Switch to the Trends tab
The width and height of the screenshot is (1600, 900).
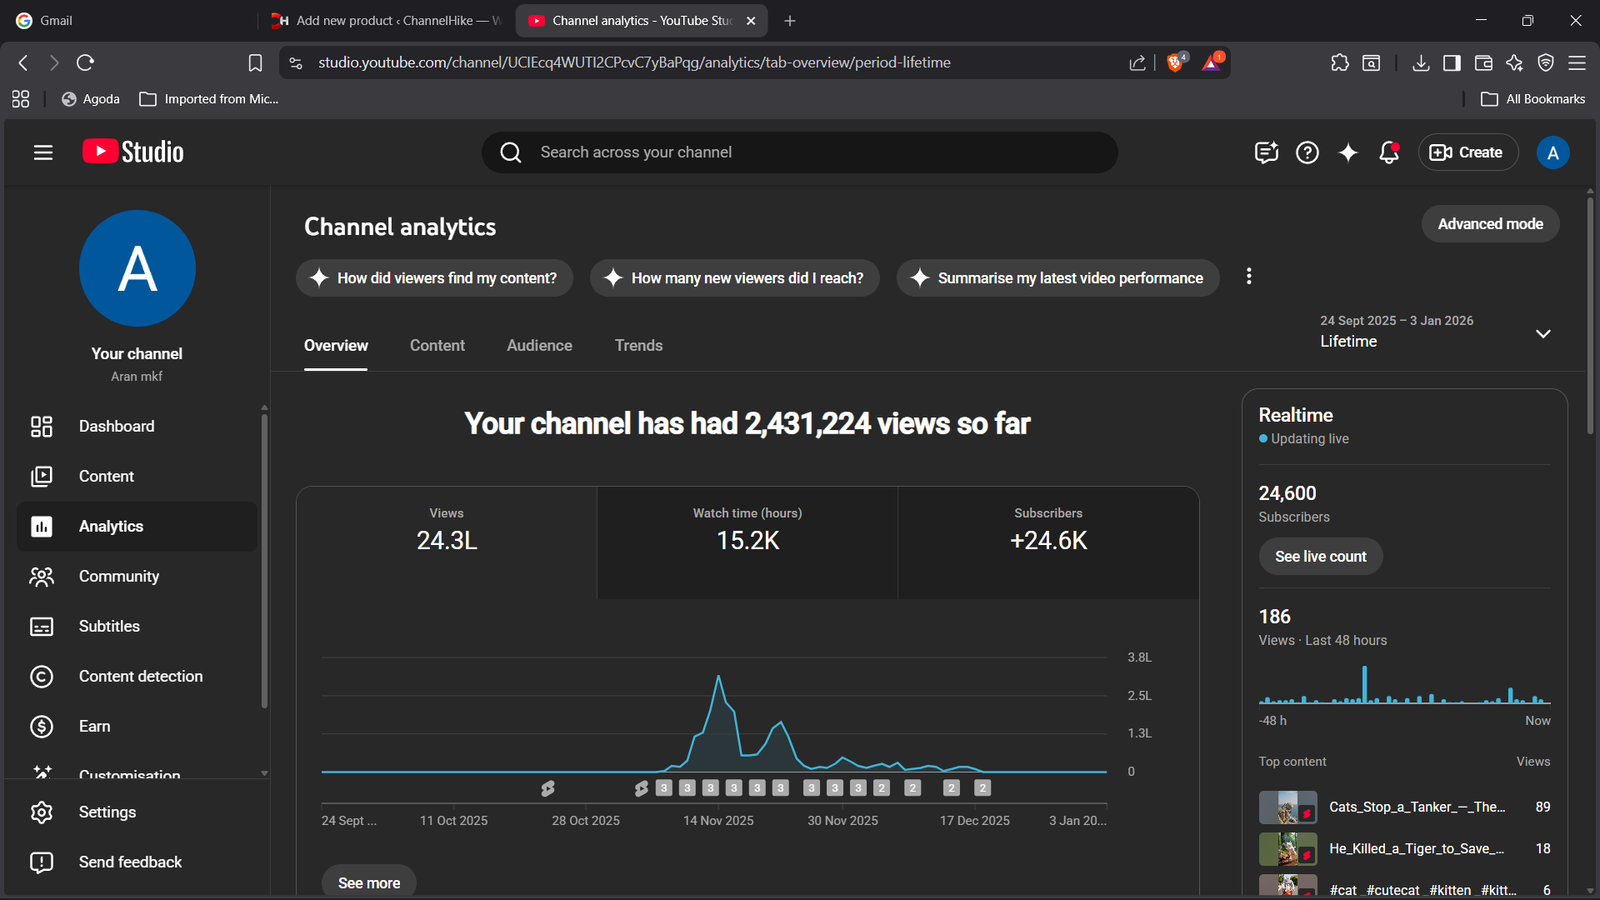pyautogui.click(x=638, y=345)
